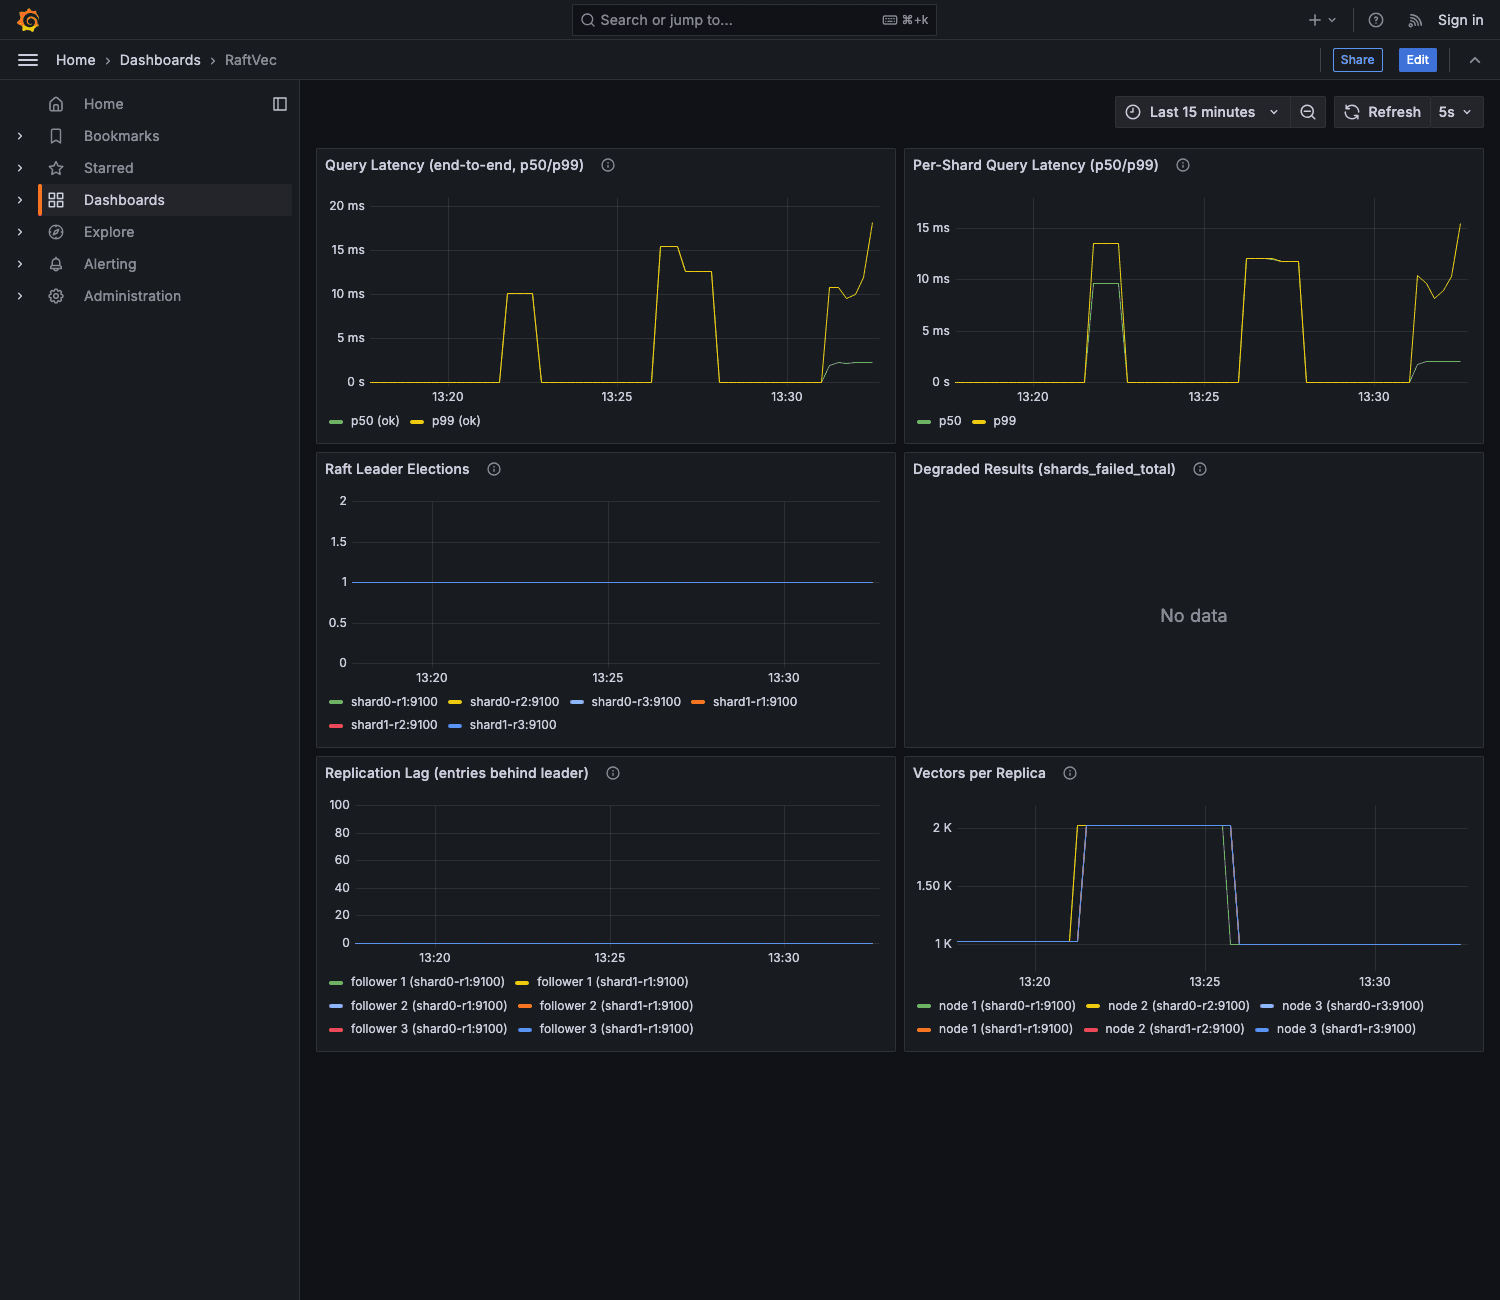Click the Sign in link
This screenshot has height=1300, width=1500.
coord(1461,20)
